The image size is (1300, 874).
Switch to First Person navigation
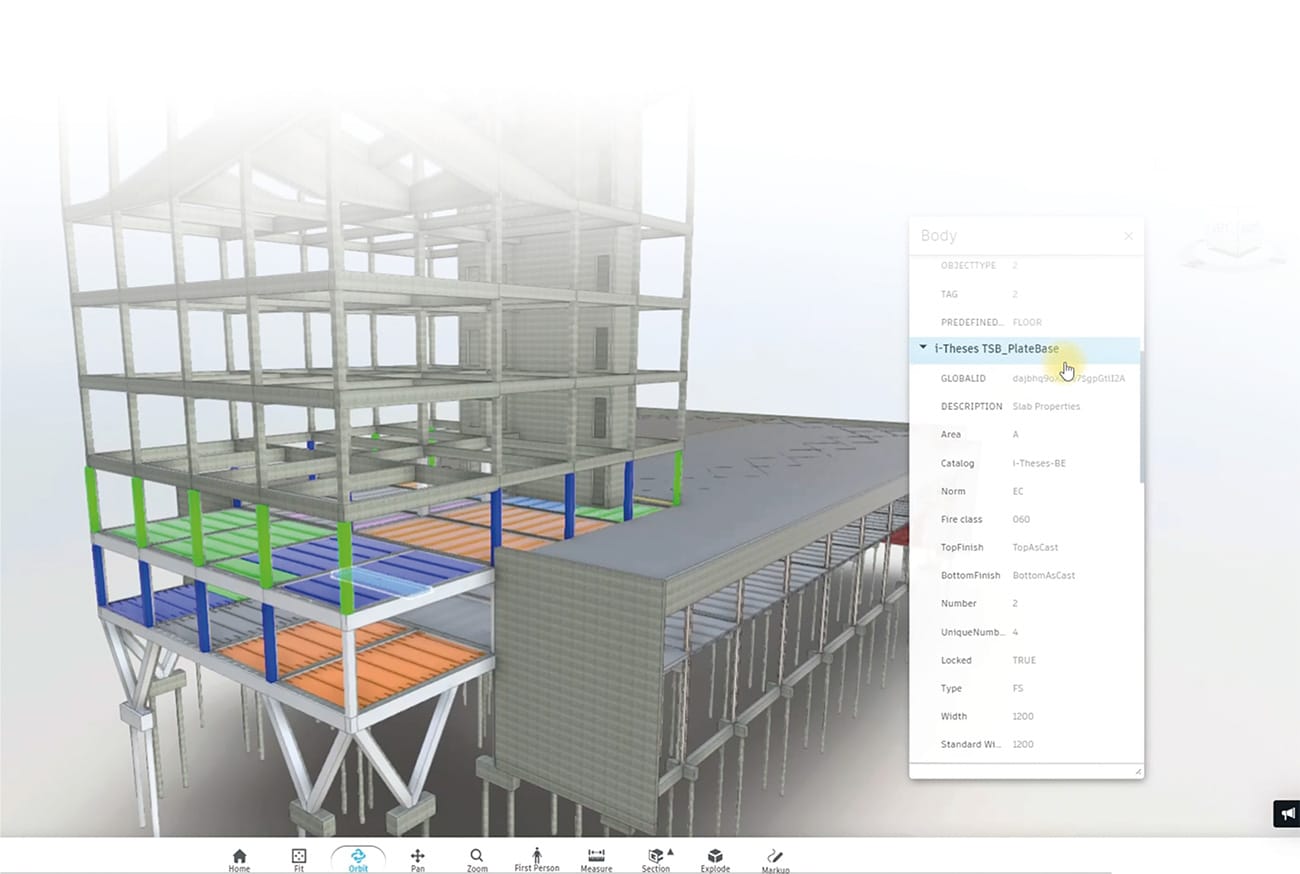(537, 860)
